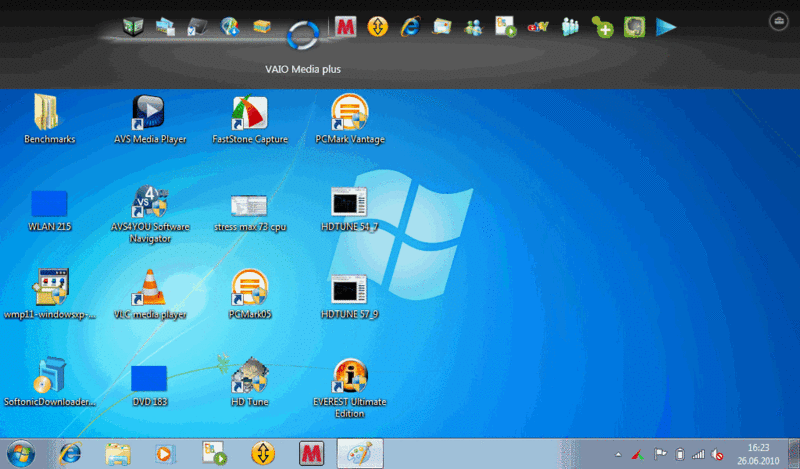
Task: Click the green plus icon in the dock
Action: tap(602, 27)
